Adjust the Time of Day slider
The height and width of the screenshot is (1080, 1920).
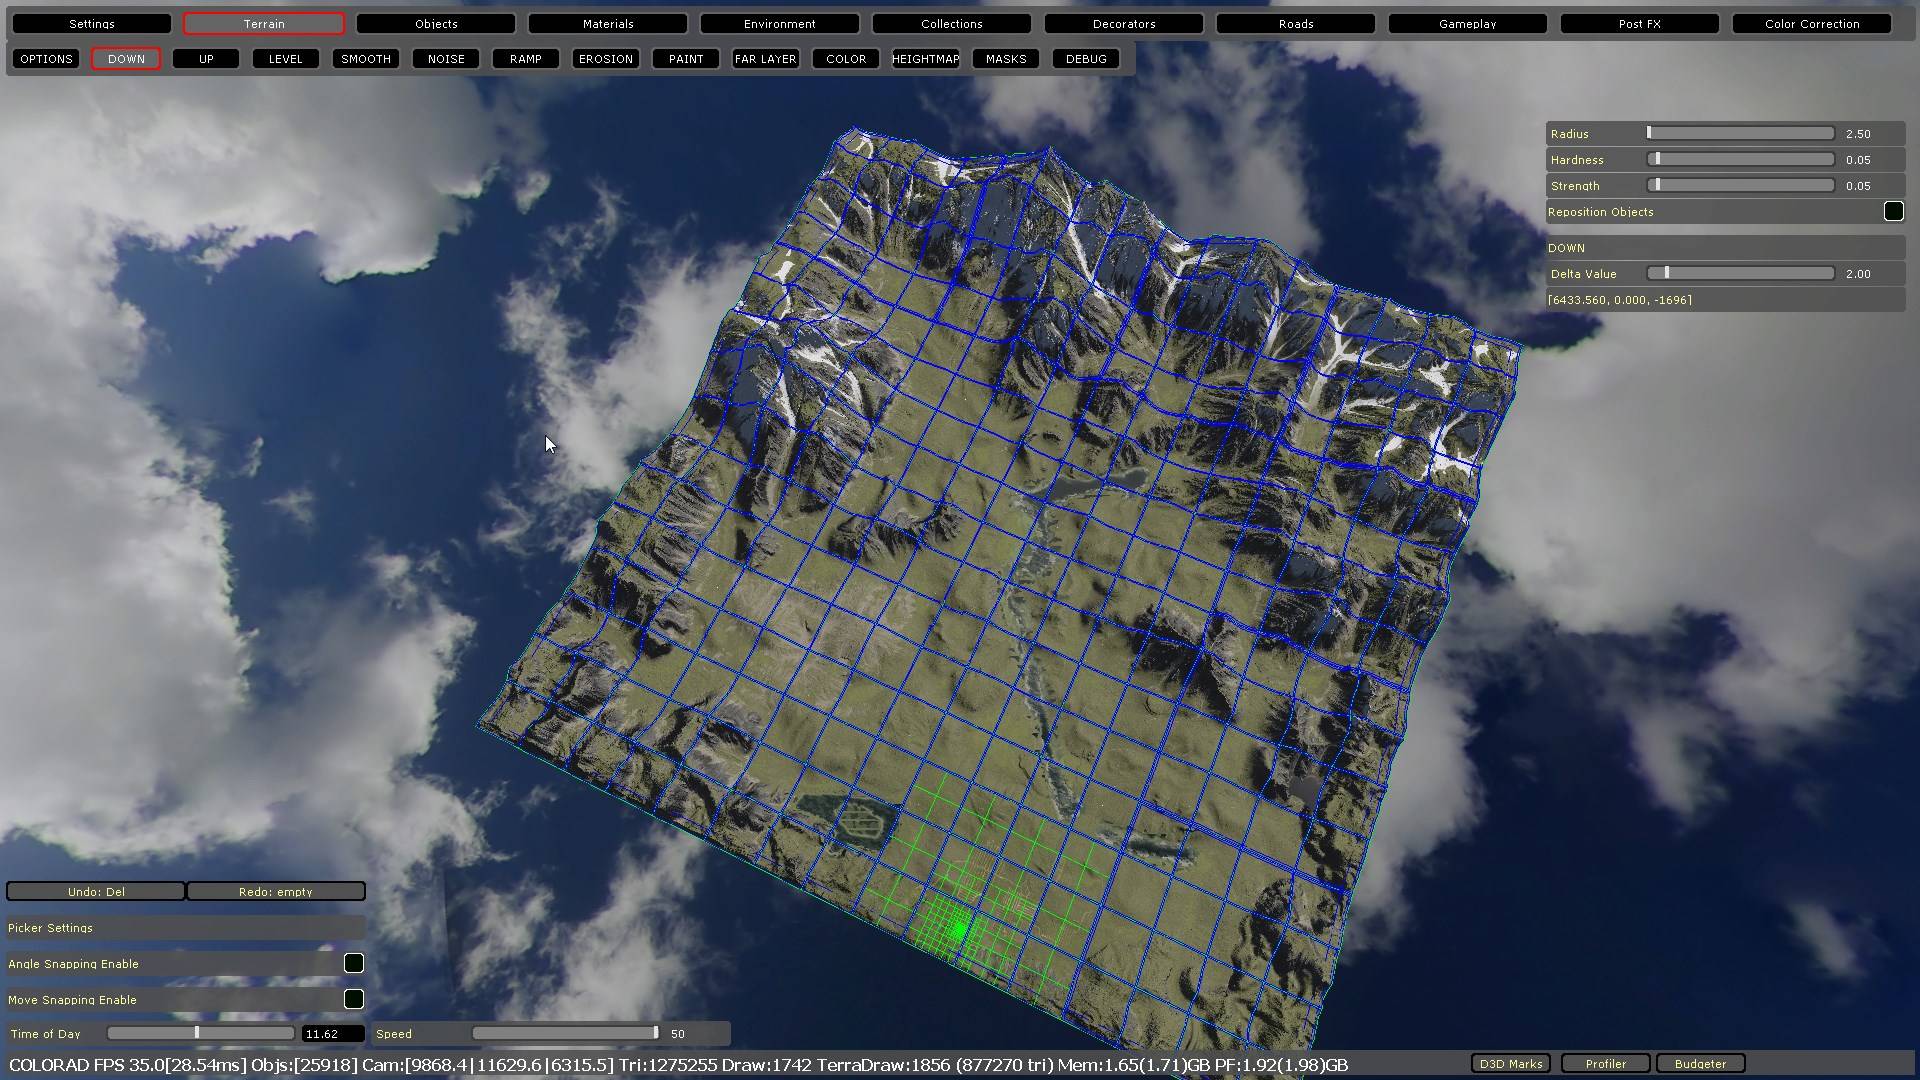(200, 1033)
